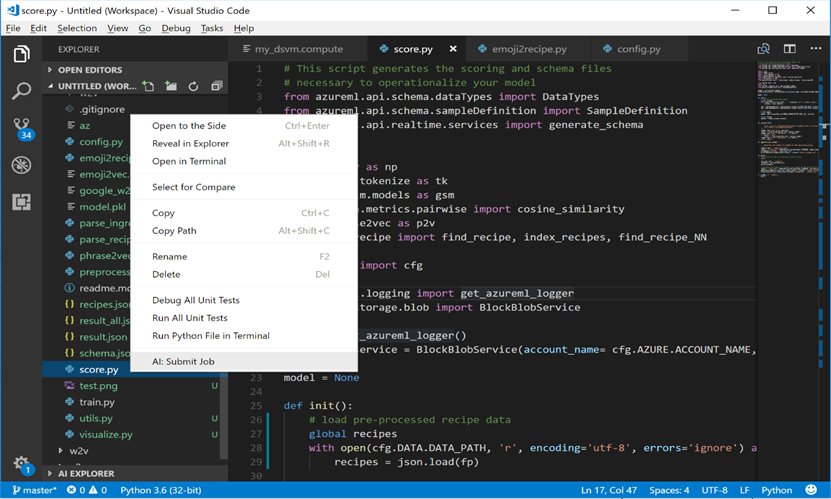Expand the AI EXPLORER section
The height and width of the screenshot is (499, 831).
pos(82,474)
